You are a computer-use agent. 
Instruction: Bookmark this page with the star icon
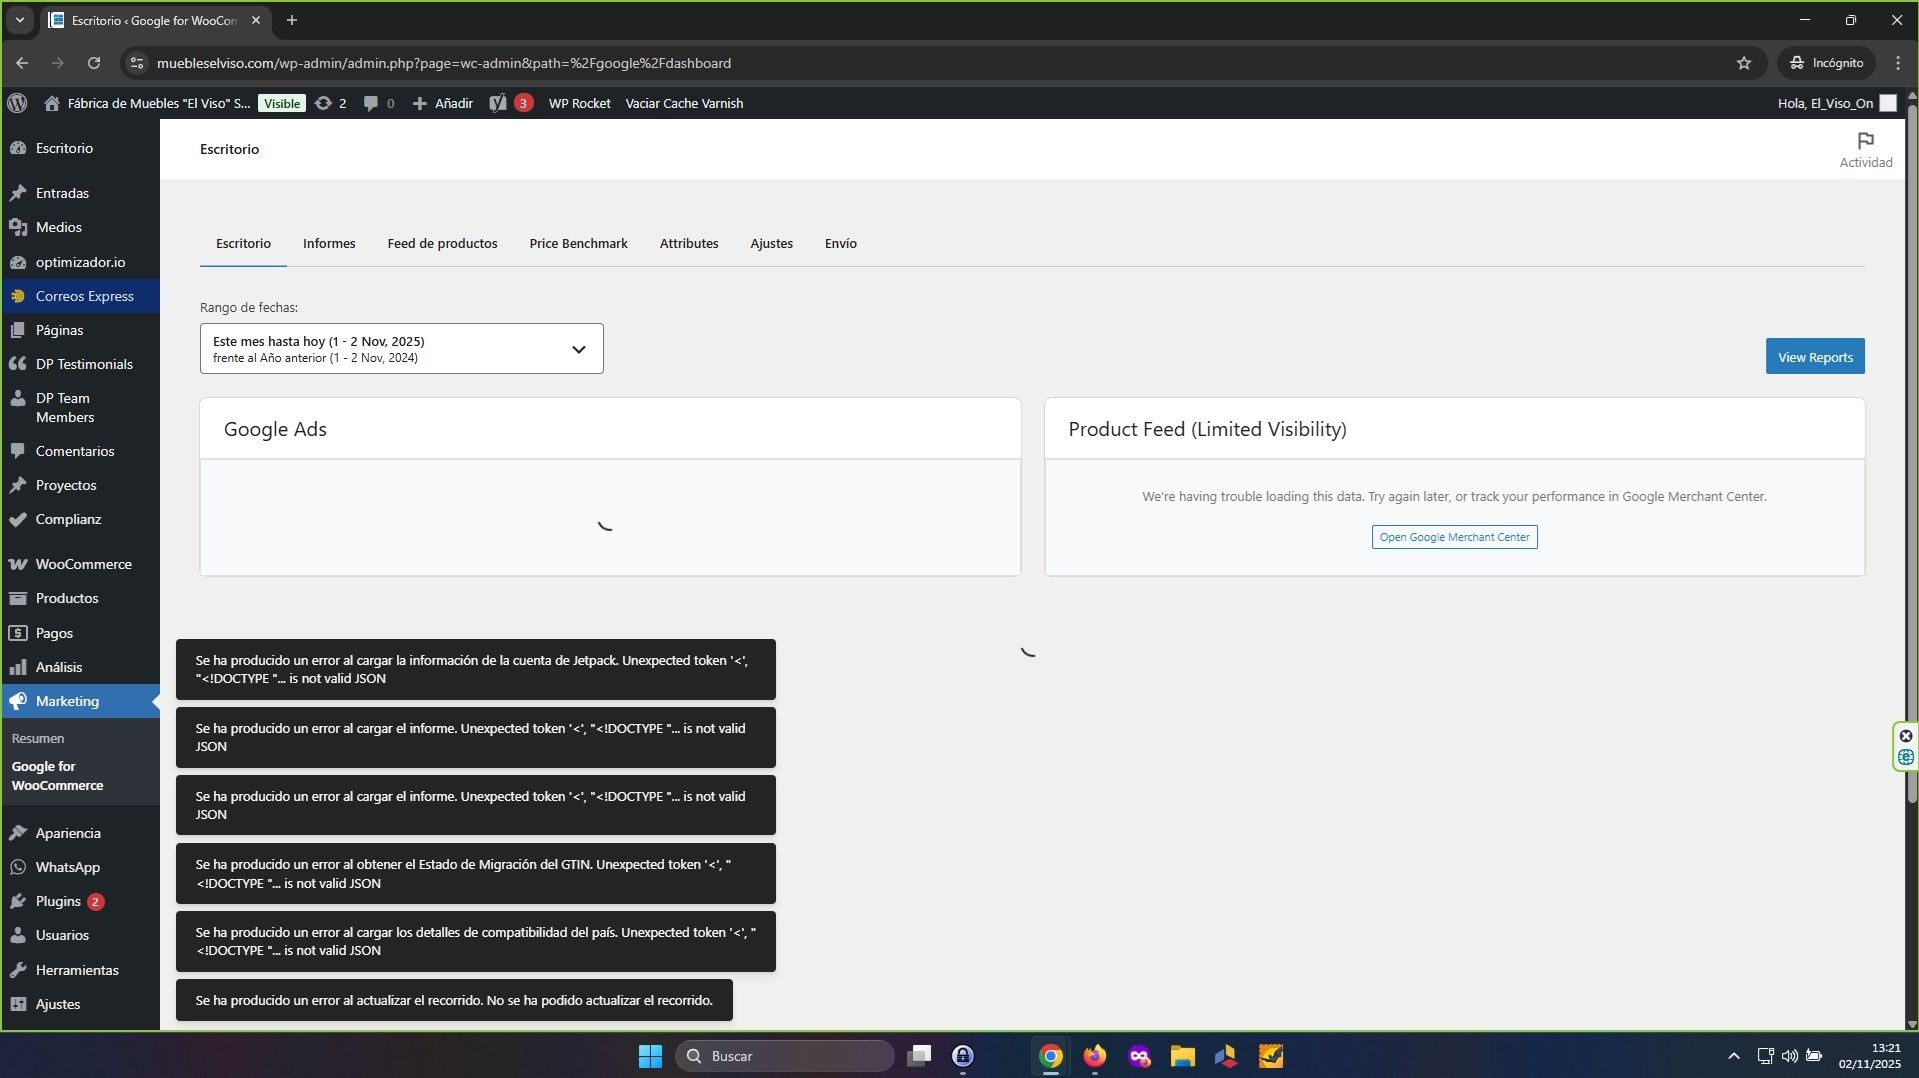[x=1744, y=63]
